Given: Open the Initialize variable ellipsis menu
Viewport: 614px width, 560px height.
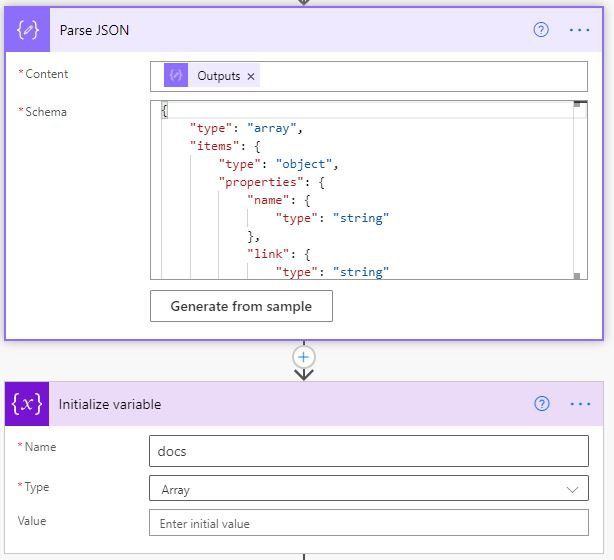Looking at the screenshot, I should [580, 404].
